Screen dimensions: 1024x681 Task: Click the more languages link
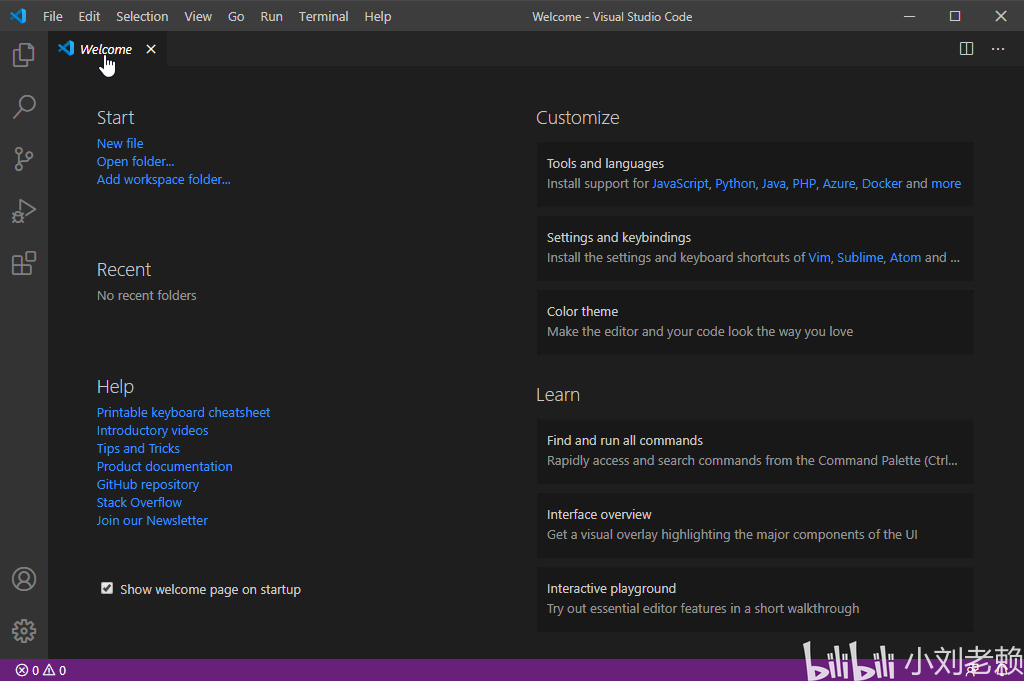click(x=946, y=183)
